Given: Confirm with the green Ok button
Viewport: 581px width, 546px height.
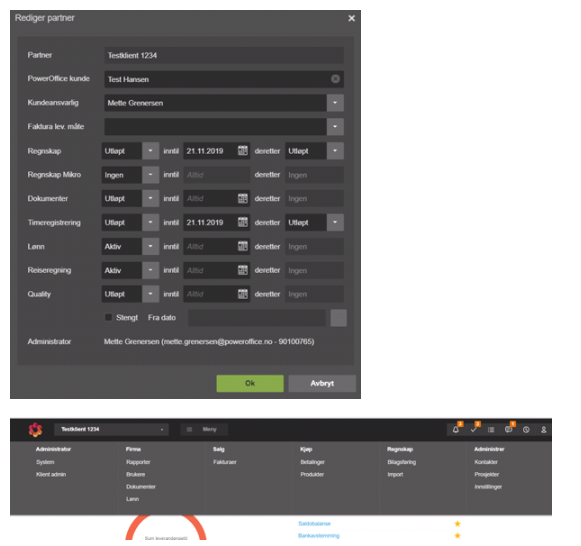Looking at the screenshot, I should click(x=250, y=383).
